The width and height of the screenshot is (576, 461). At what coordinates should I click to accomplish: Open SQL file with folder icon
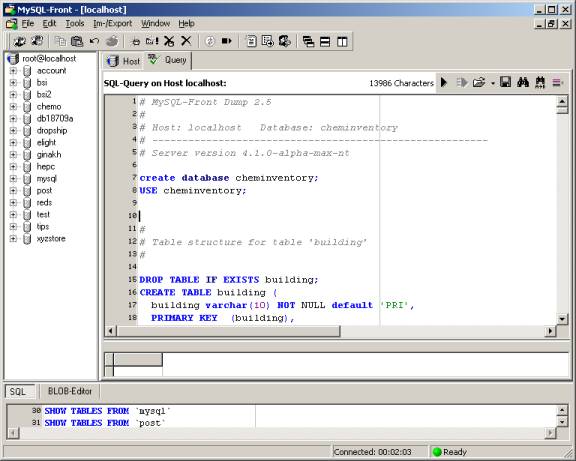tap(479, 82)
